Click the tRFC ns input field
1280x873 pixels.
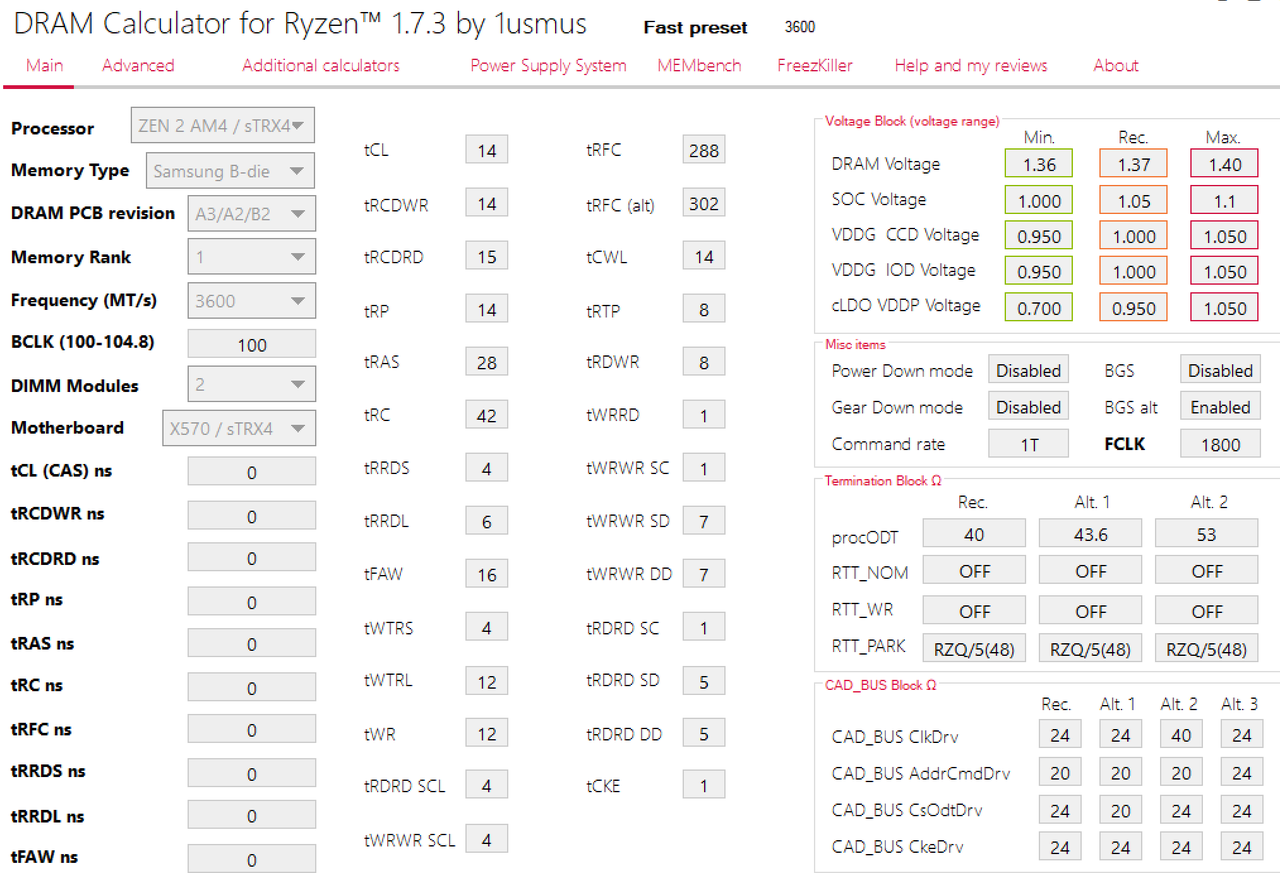pyautogui.click(x=252, y=730)
